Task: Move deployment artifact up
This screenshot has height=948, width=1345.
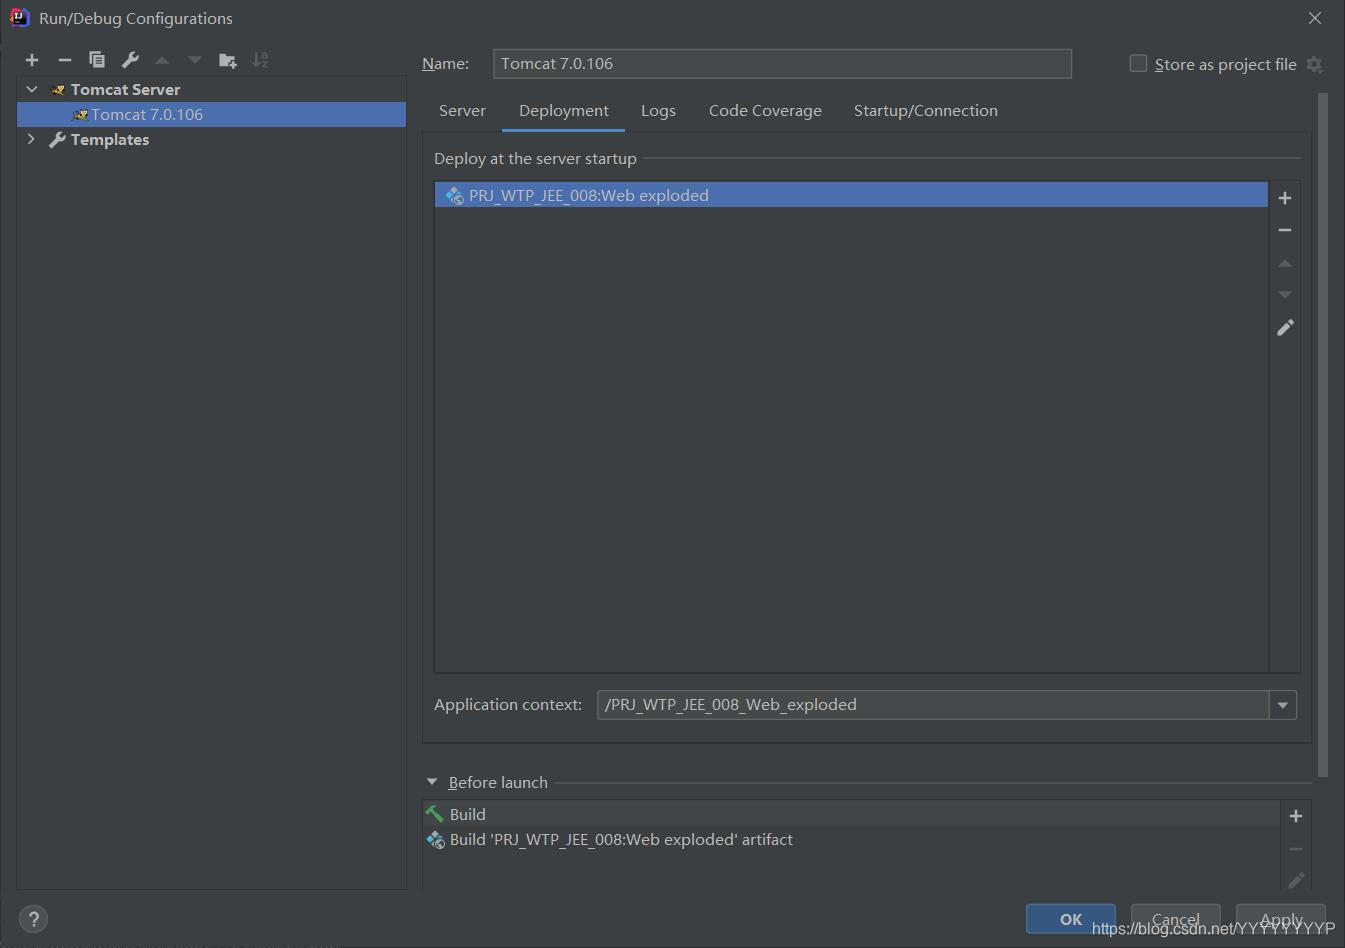Action: pos(1285,263)
